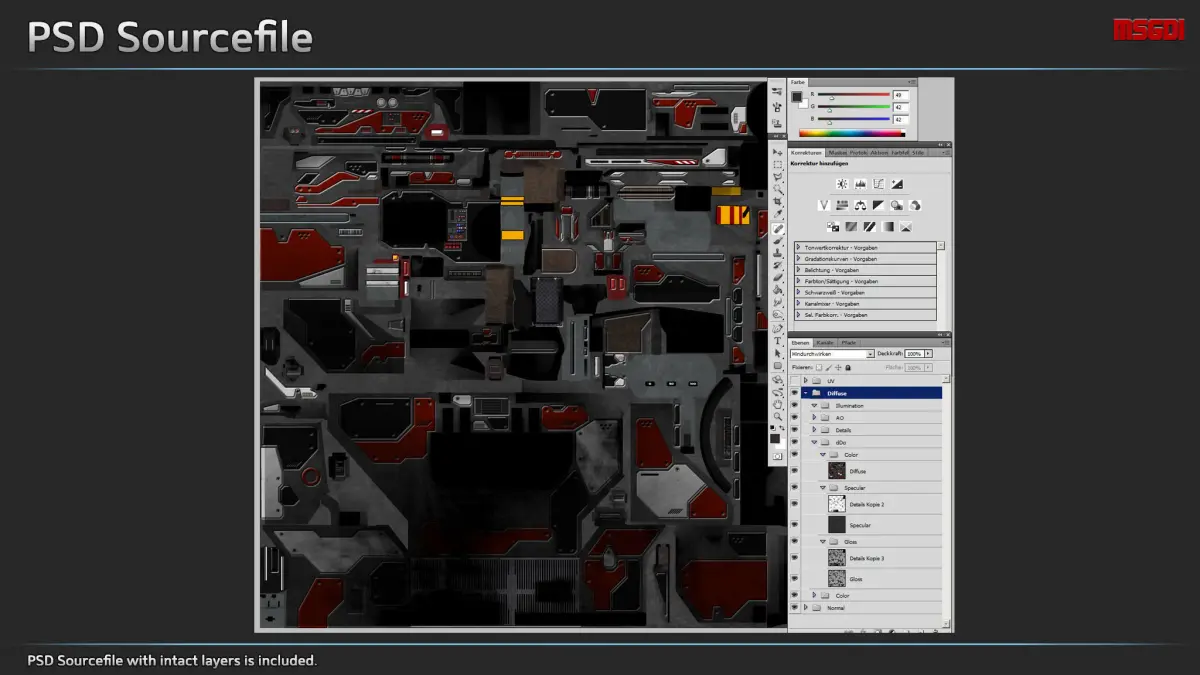Expand the AO group

[x=814, y=418]
